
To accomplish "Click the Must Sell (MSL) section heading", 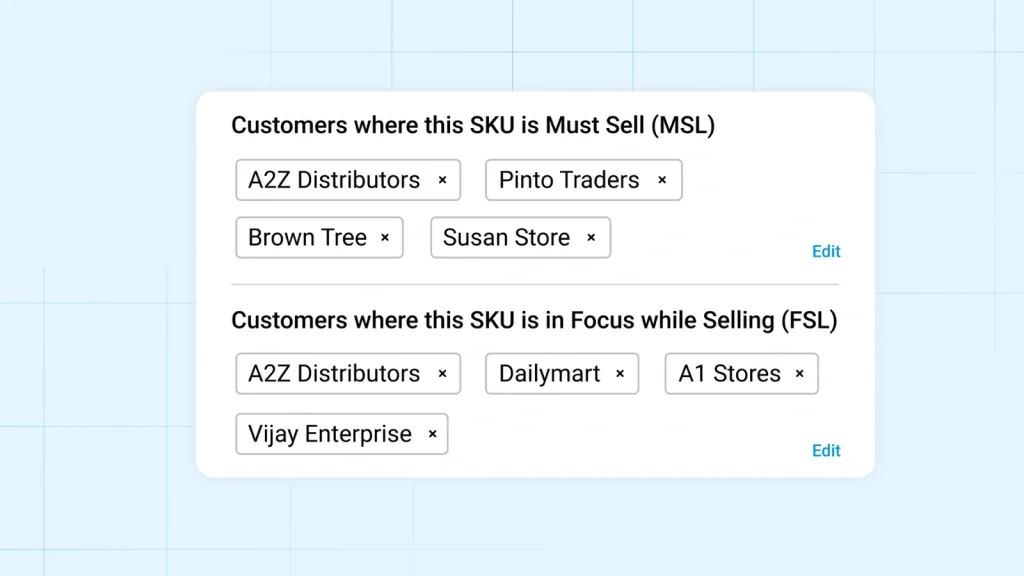I will pyautogui.click(x=473, y=125).
